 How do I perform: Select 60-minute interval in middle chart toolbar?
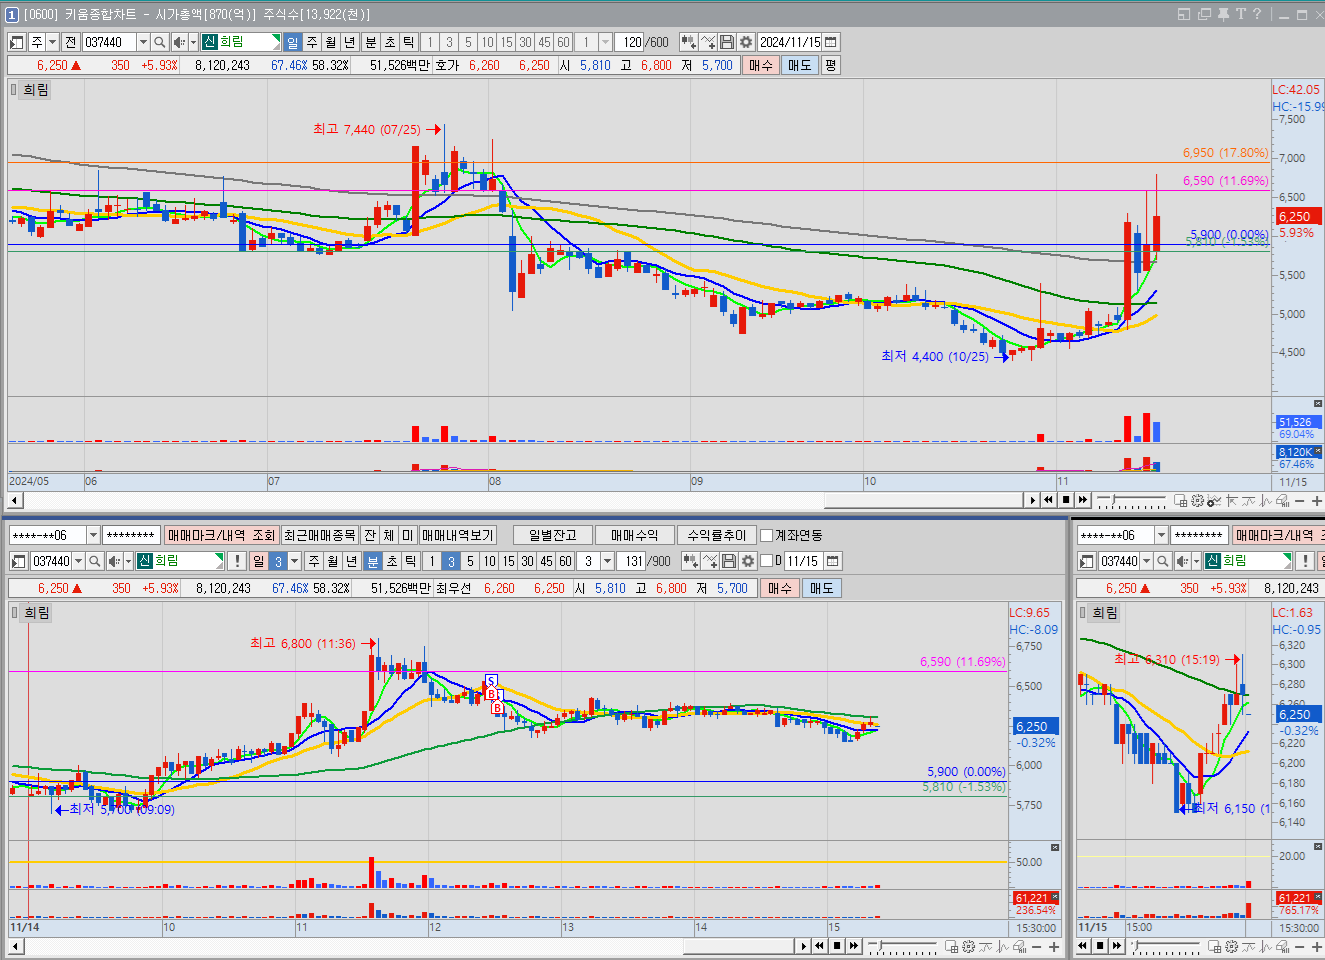click(565, 561)
